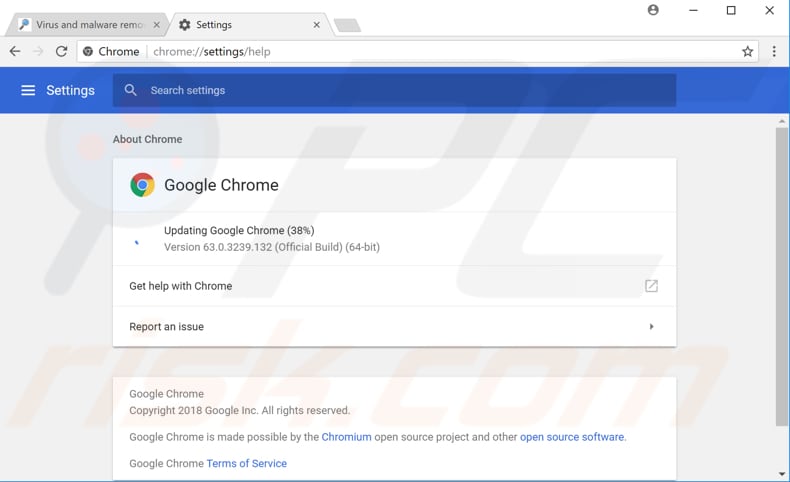
Task: Click the scrollbar down arrow
Action: pyautogui.click(x=781, y=473)
